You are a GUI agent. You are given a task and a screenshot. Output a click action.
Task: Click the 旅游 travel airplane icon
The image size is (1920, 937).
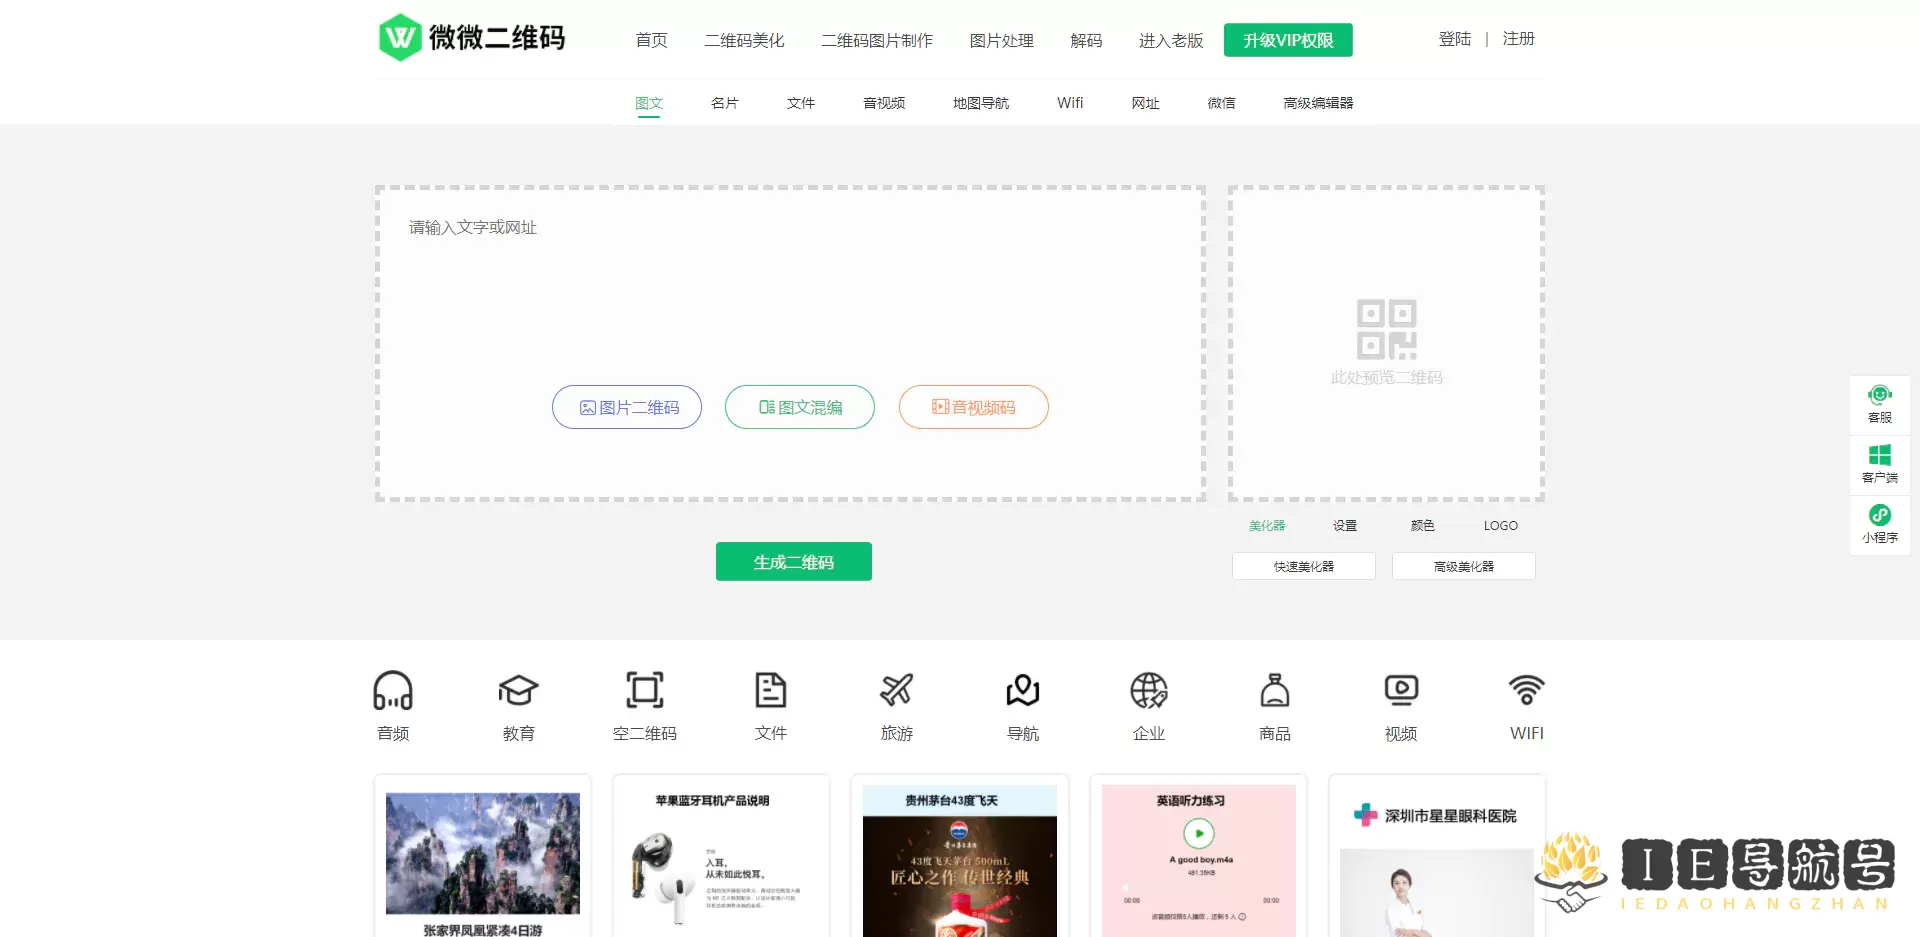pyautogui.click(x=896, y=690)
